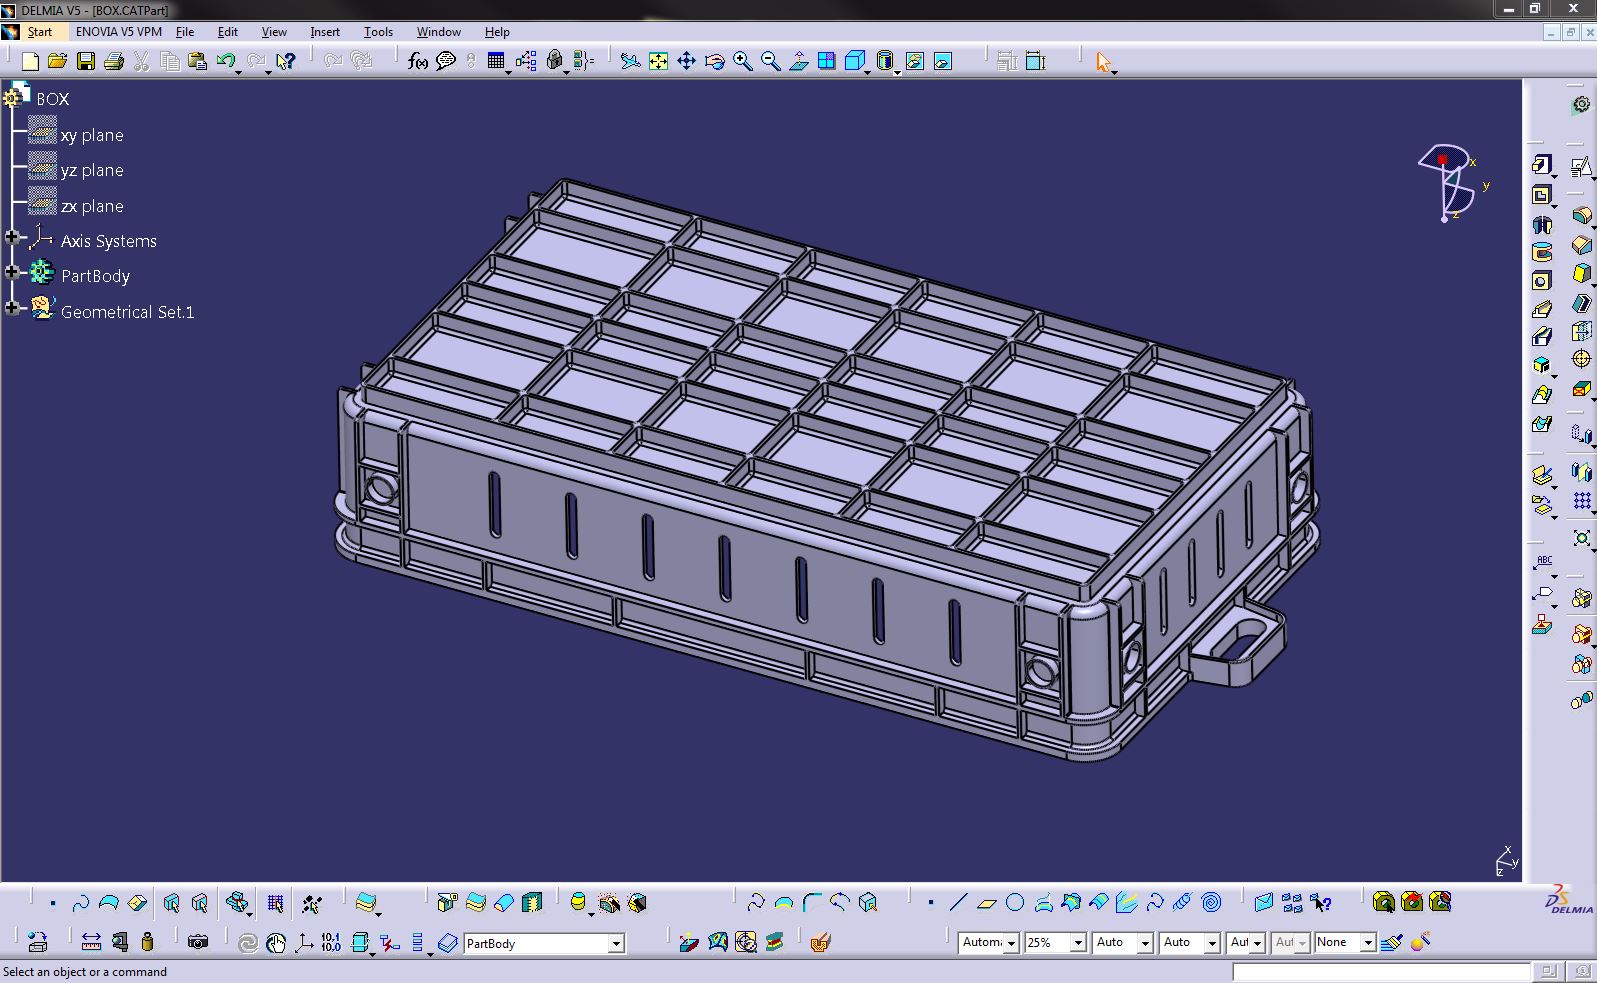Select the Rotate view tool

(714, 62)
